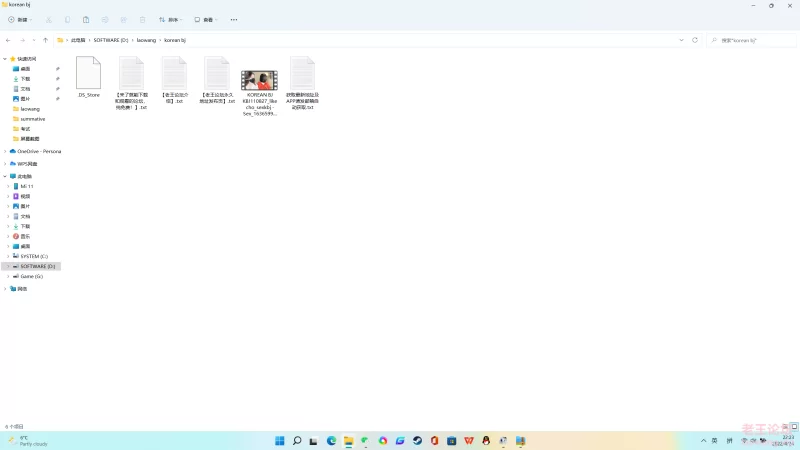
Task: Click the Delete trash icon in toolbar
Action: (x=143, y=19)
